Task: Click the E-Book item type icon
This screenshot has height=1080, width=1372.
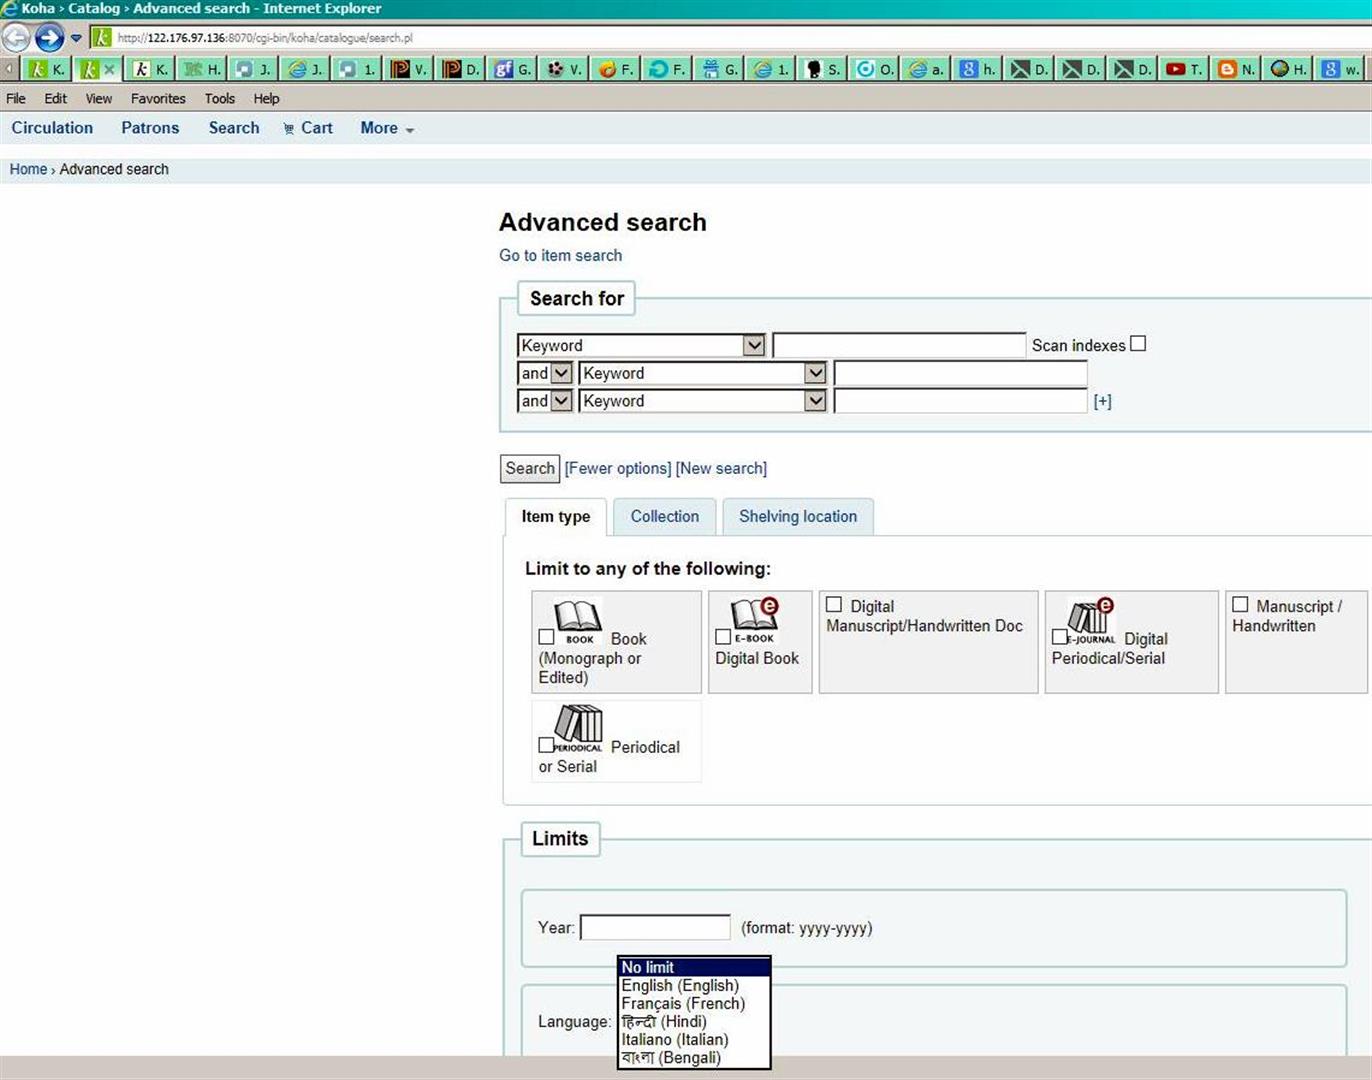Action: click(x=755, y=621)
